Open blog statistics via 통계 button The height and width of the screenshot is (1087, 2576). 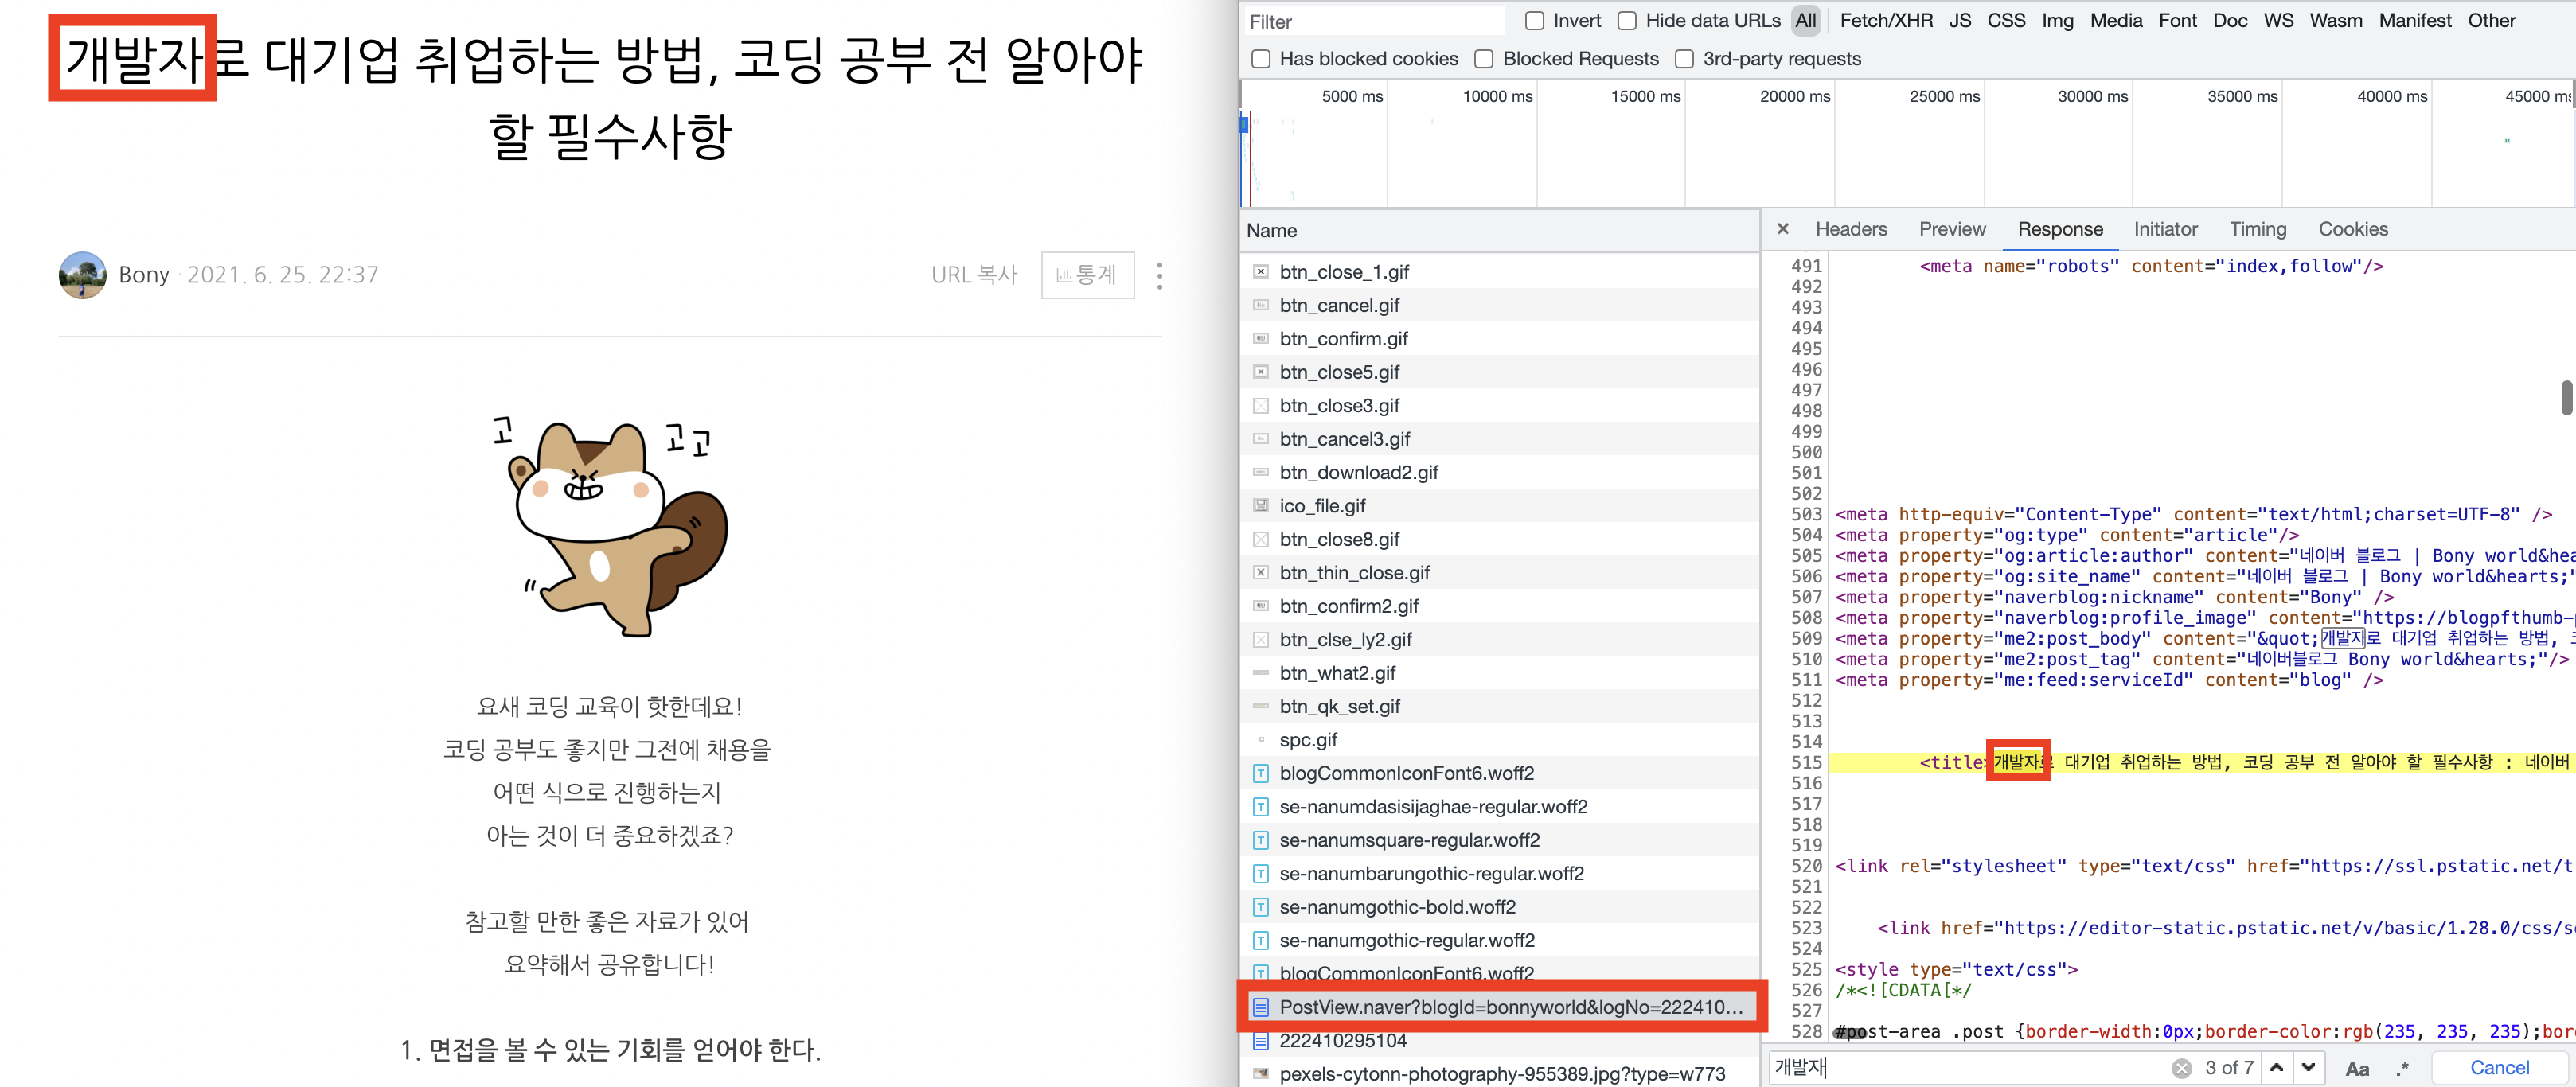pos(1088,274)
